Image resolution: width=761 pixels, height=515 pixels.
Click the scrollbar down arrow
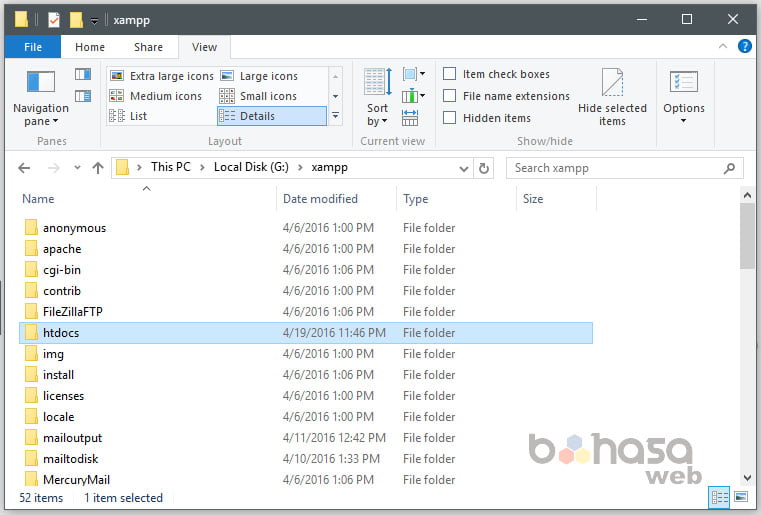coord(747,478)
